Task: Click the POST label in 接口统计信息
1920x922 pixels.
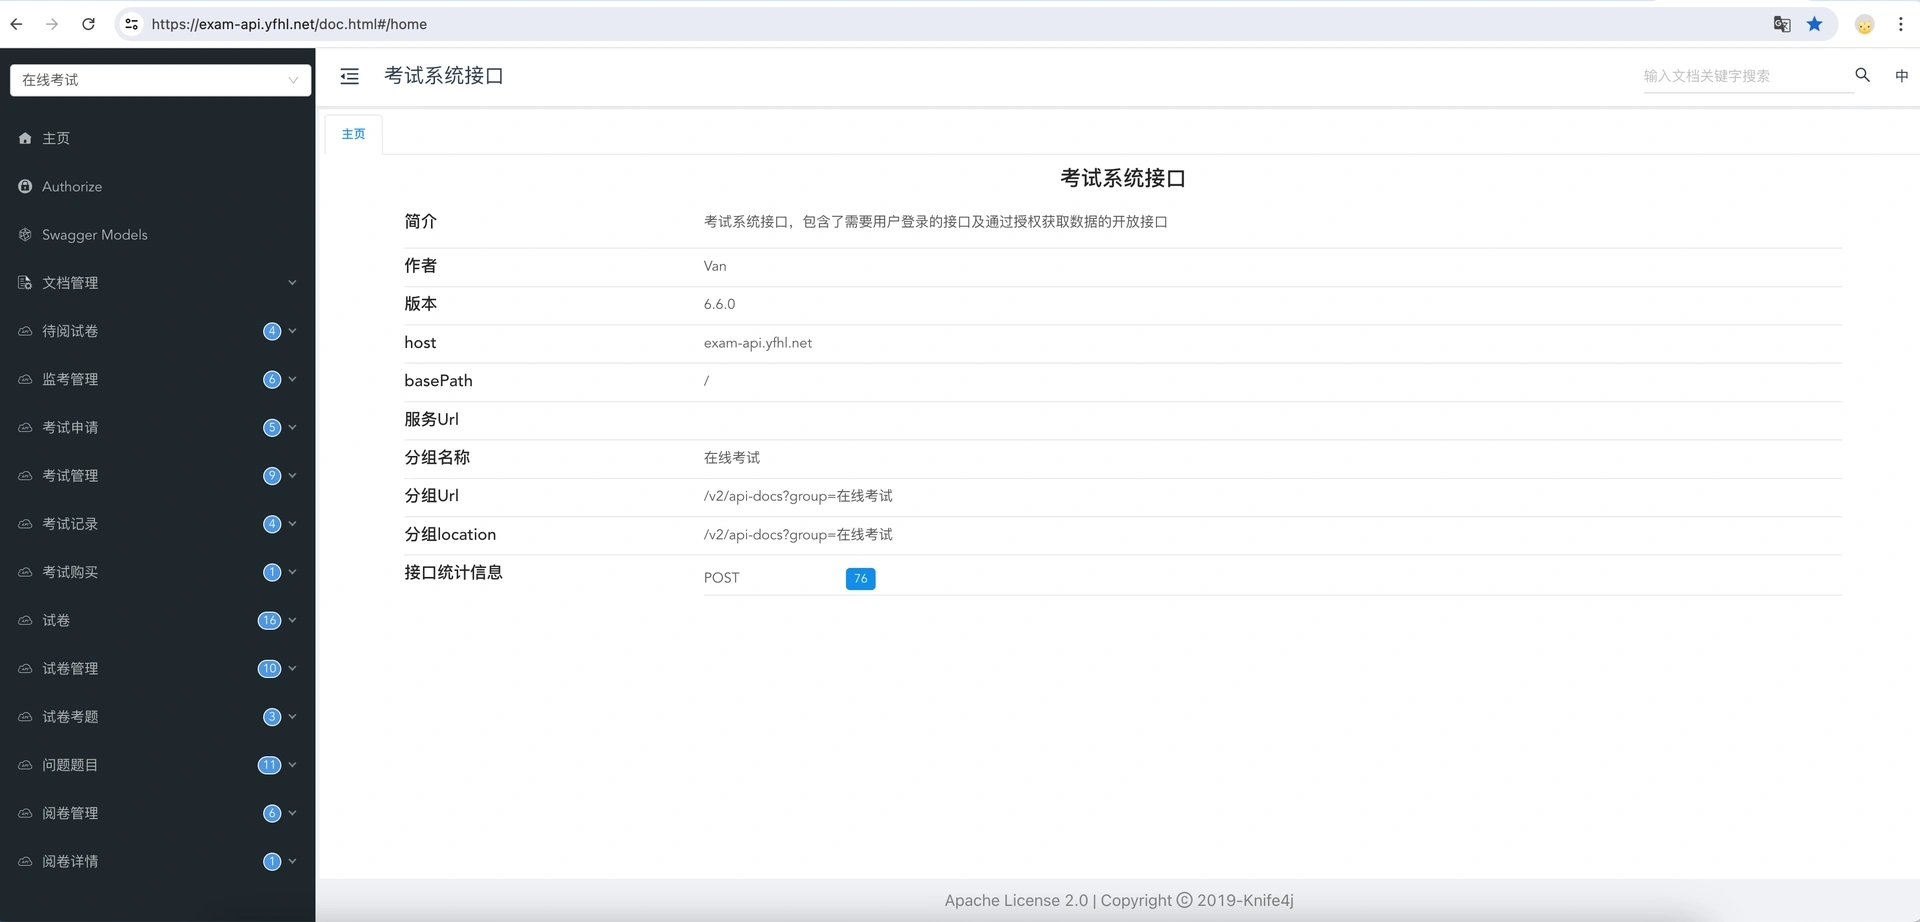Action: point(721,578)
